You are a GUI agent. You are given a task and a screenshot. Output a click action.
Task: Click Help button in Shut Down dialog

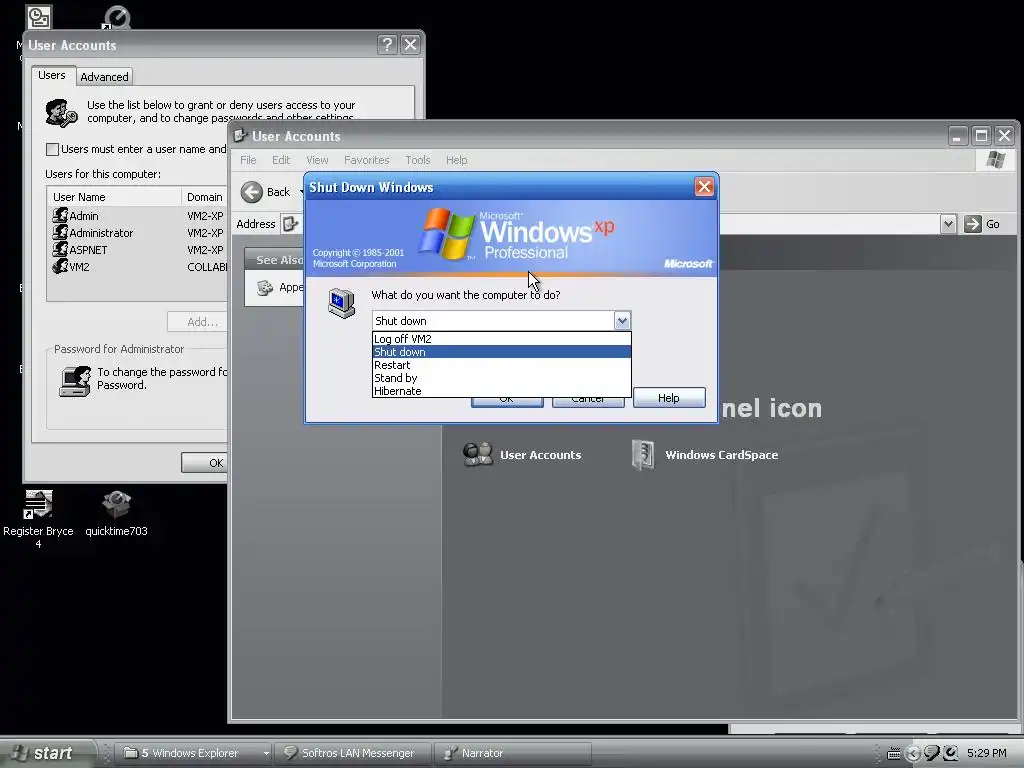point(669,398)
